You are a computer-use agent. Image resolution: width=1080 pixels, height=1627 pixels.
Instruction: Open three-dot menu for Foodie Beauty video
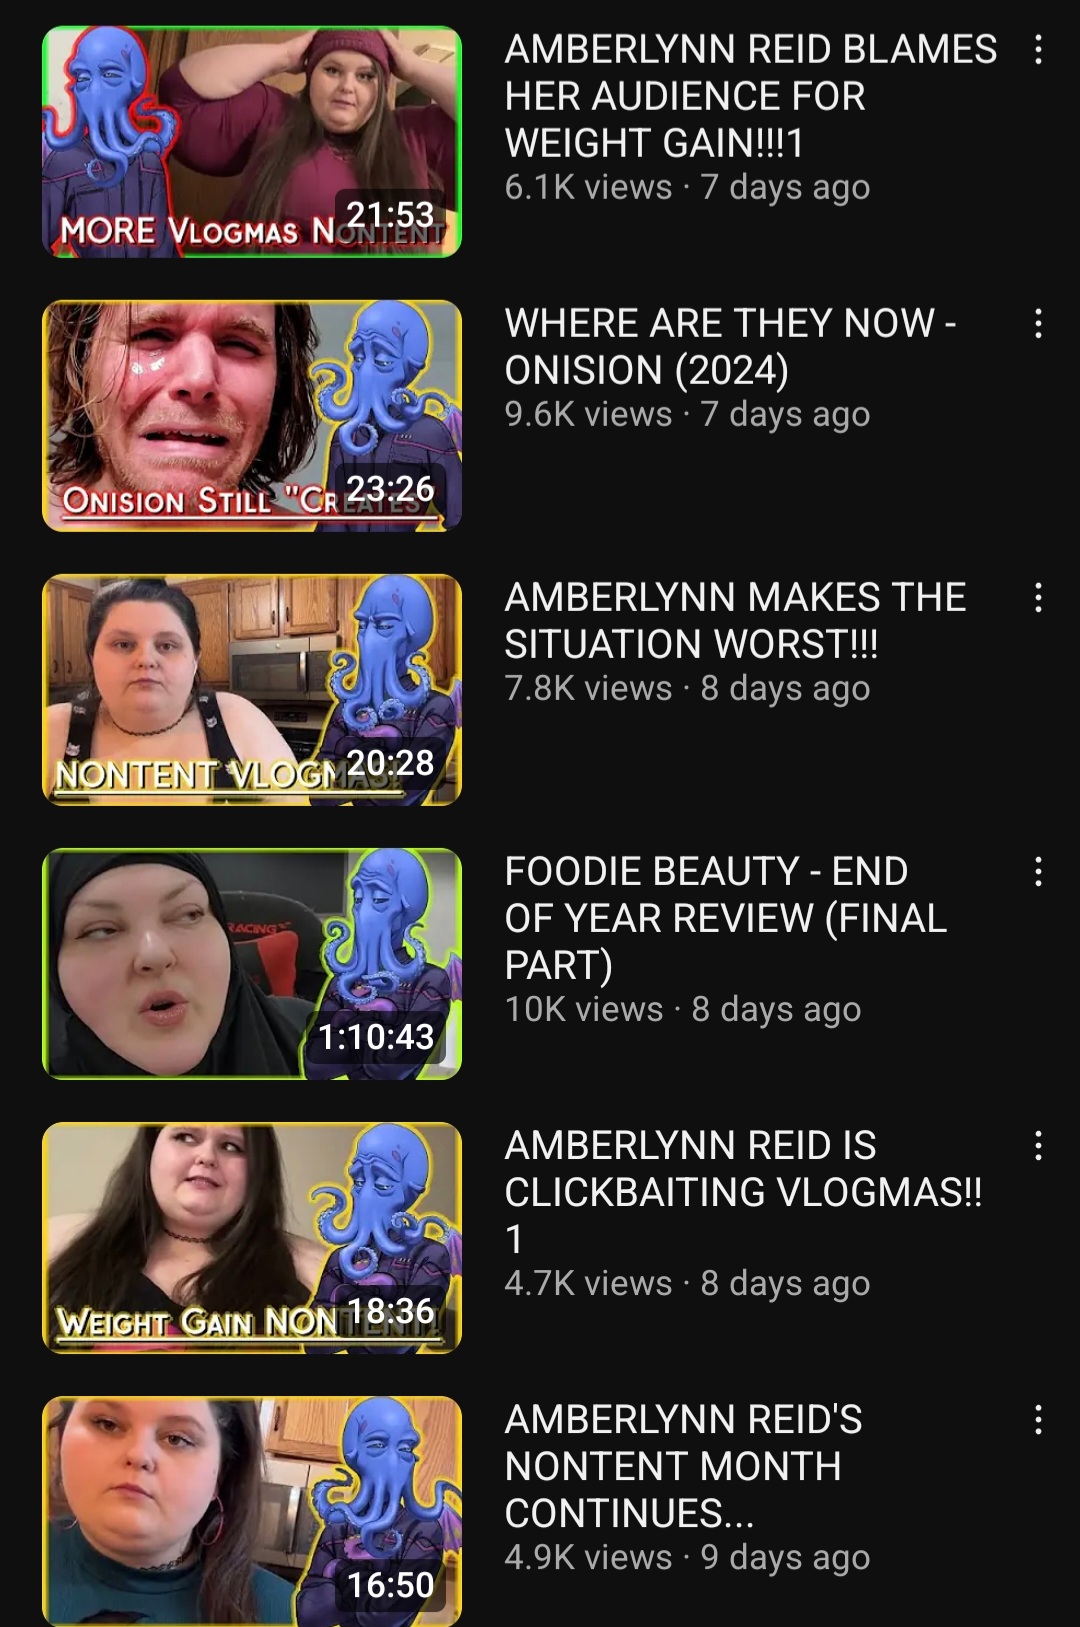pyautogui.click(x=1038, y=871)
